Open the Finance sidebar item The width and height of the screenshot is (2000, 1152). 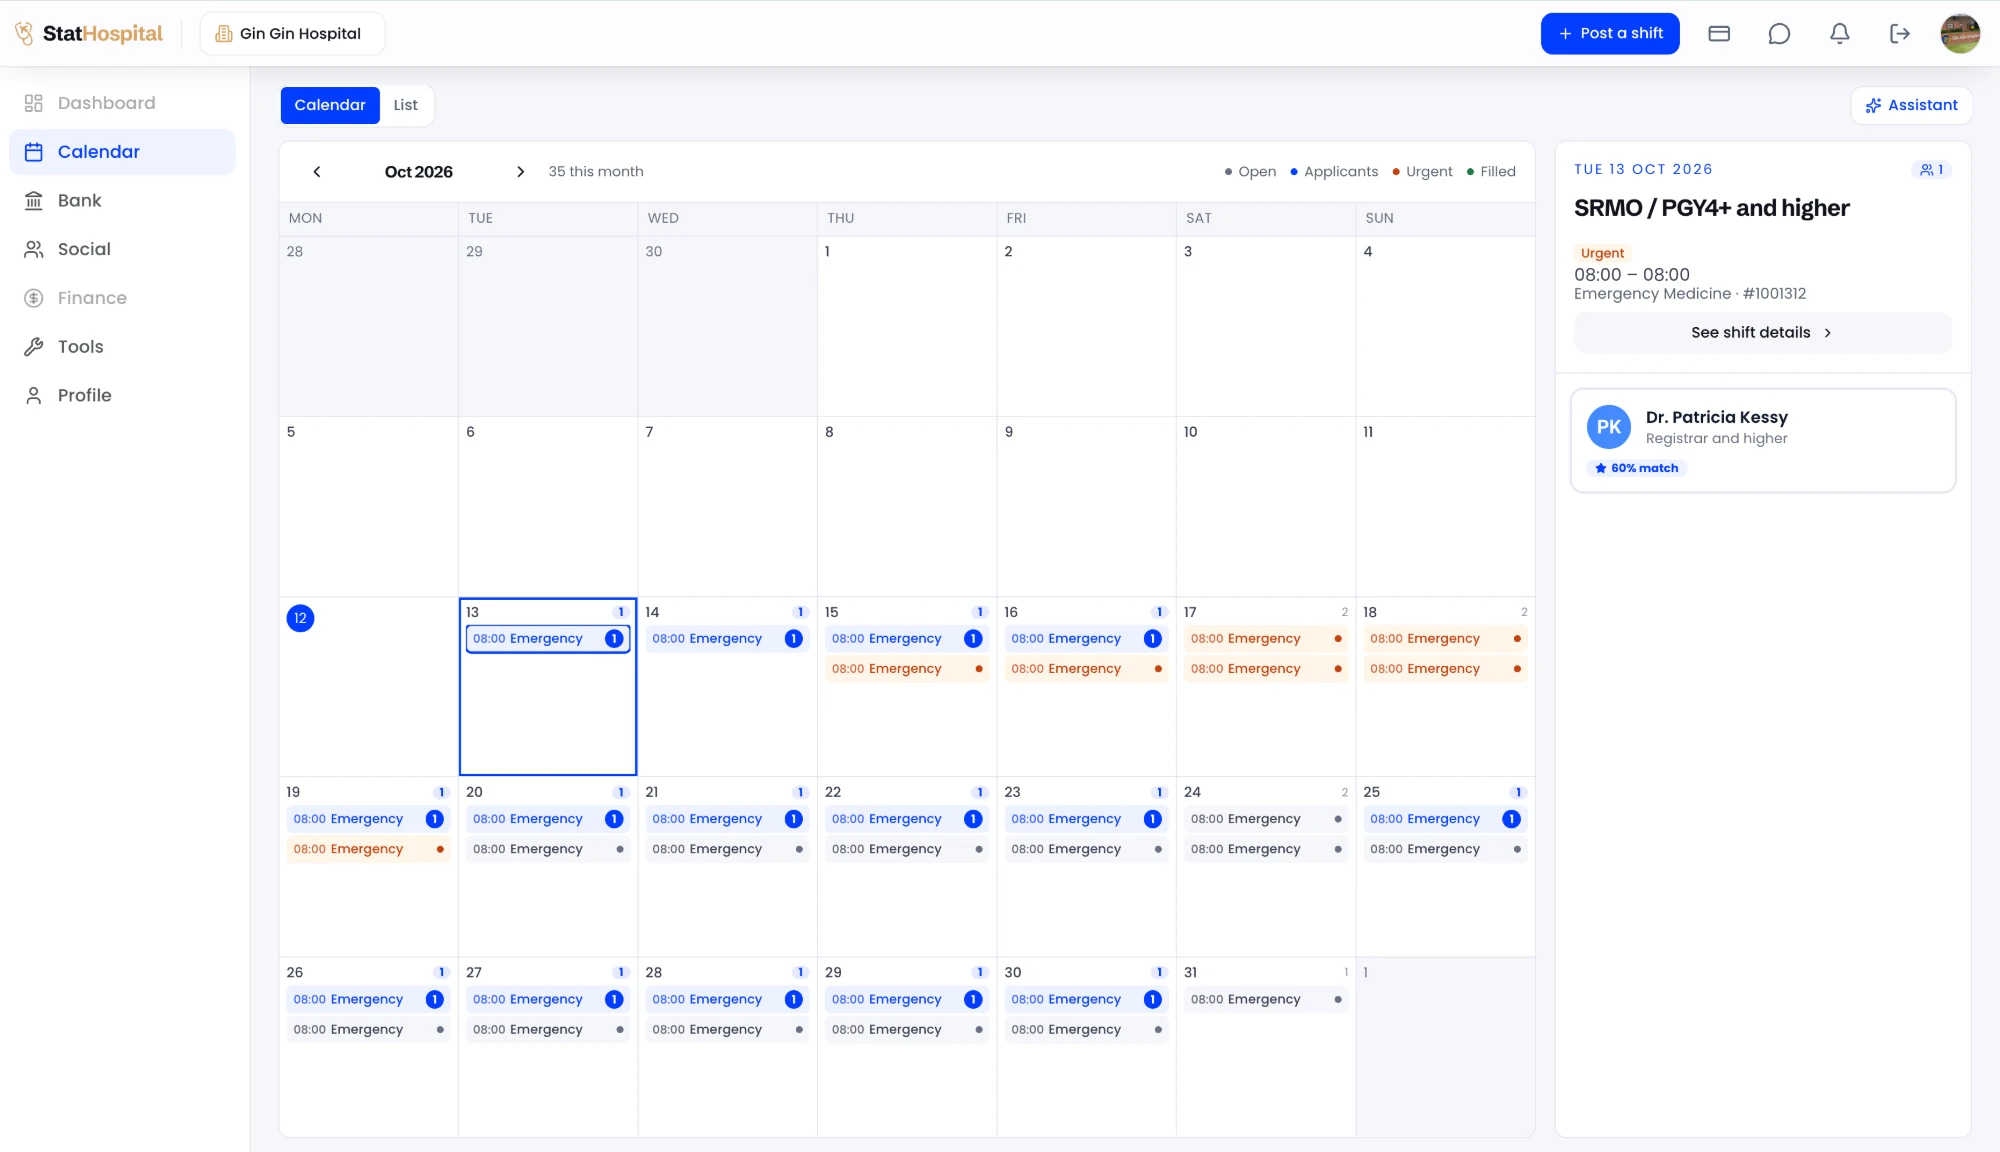click(122, 298)
